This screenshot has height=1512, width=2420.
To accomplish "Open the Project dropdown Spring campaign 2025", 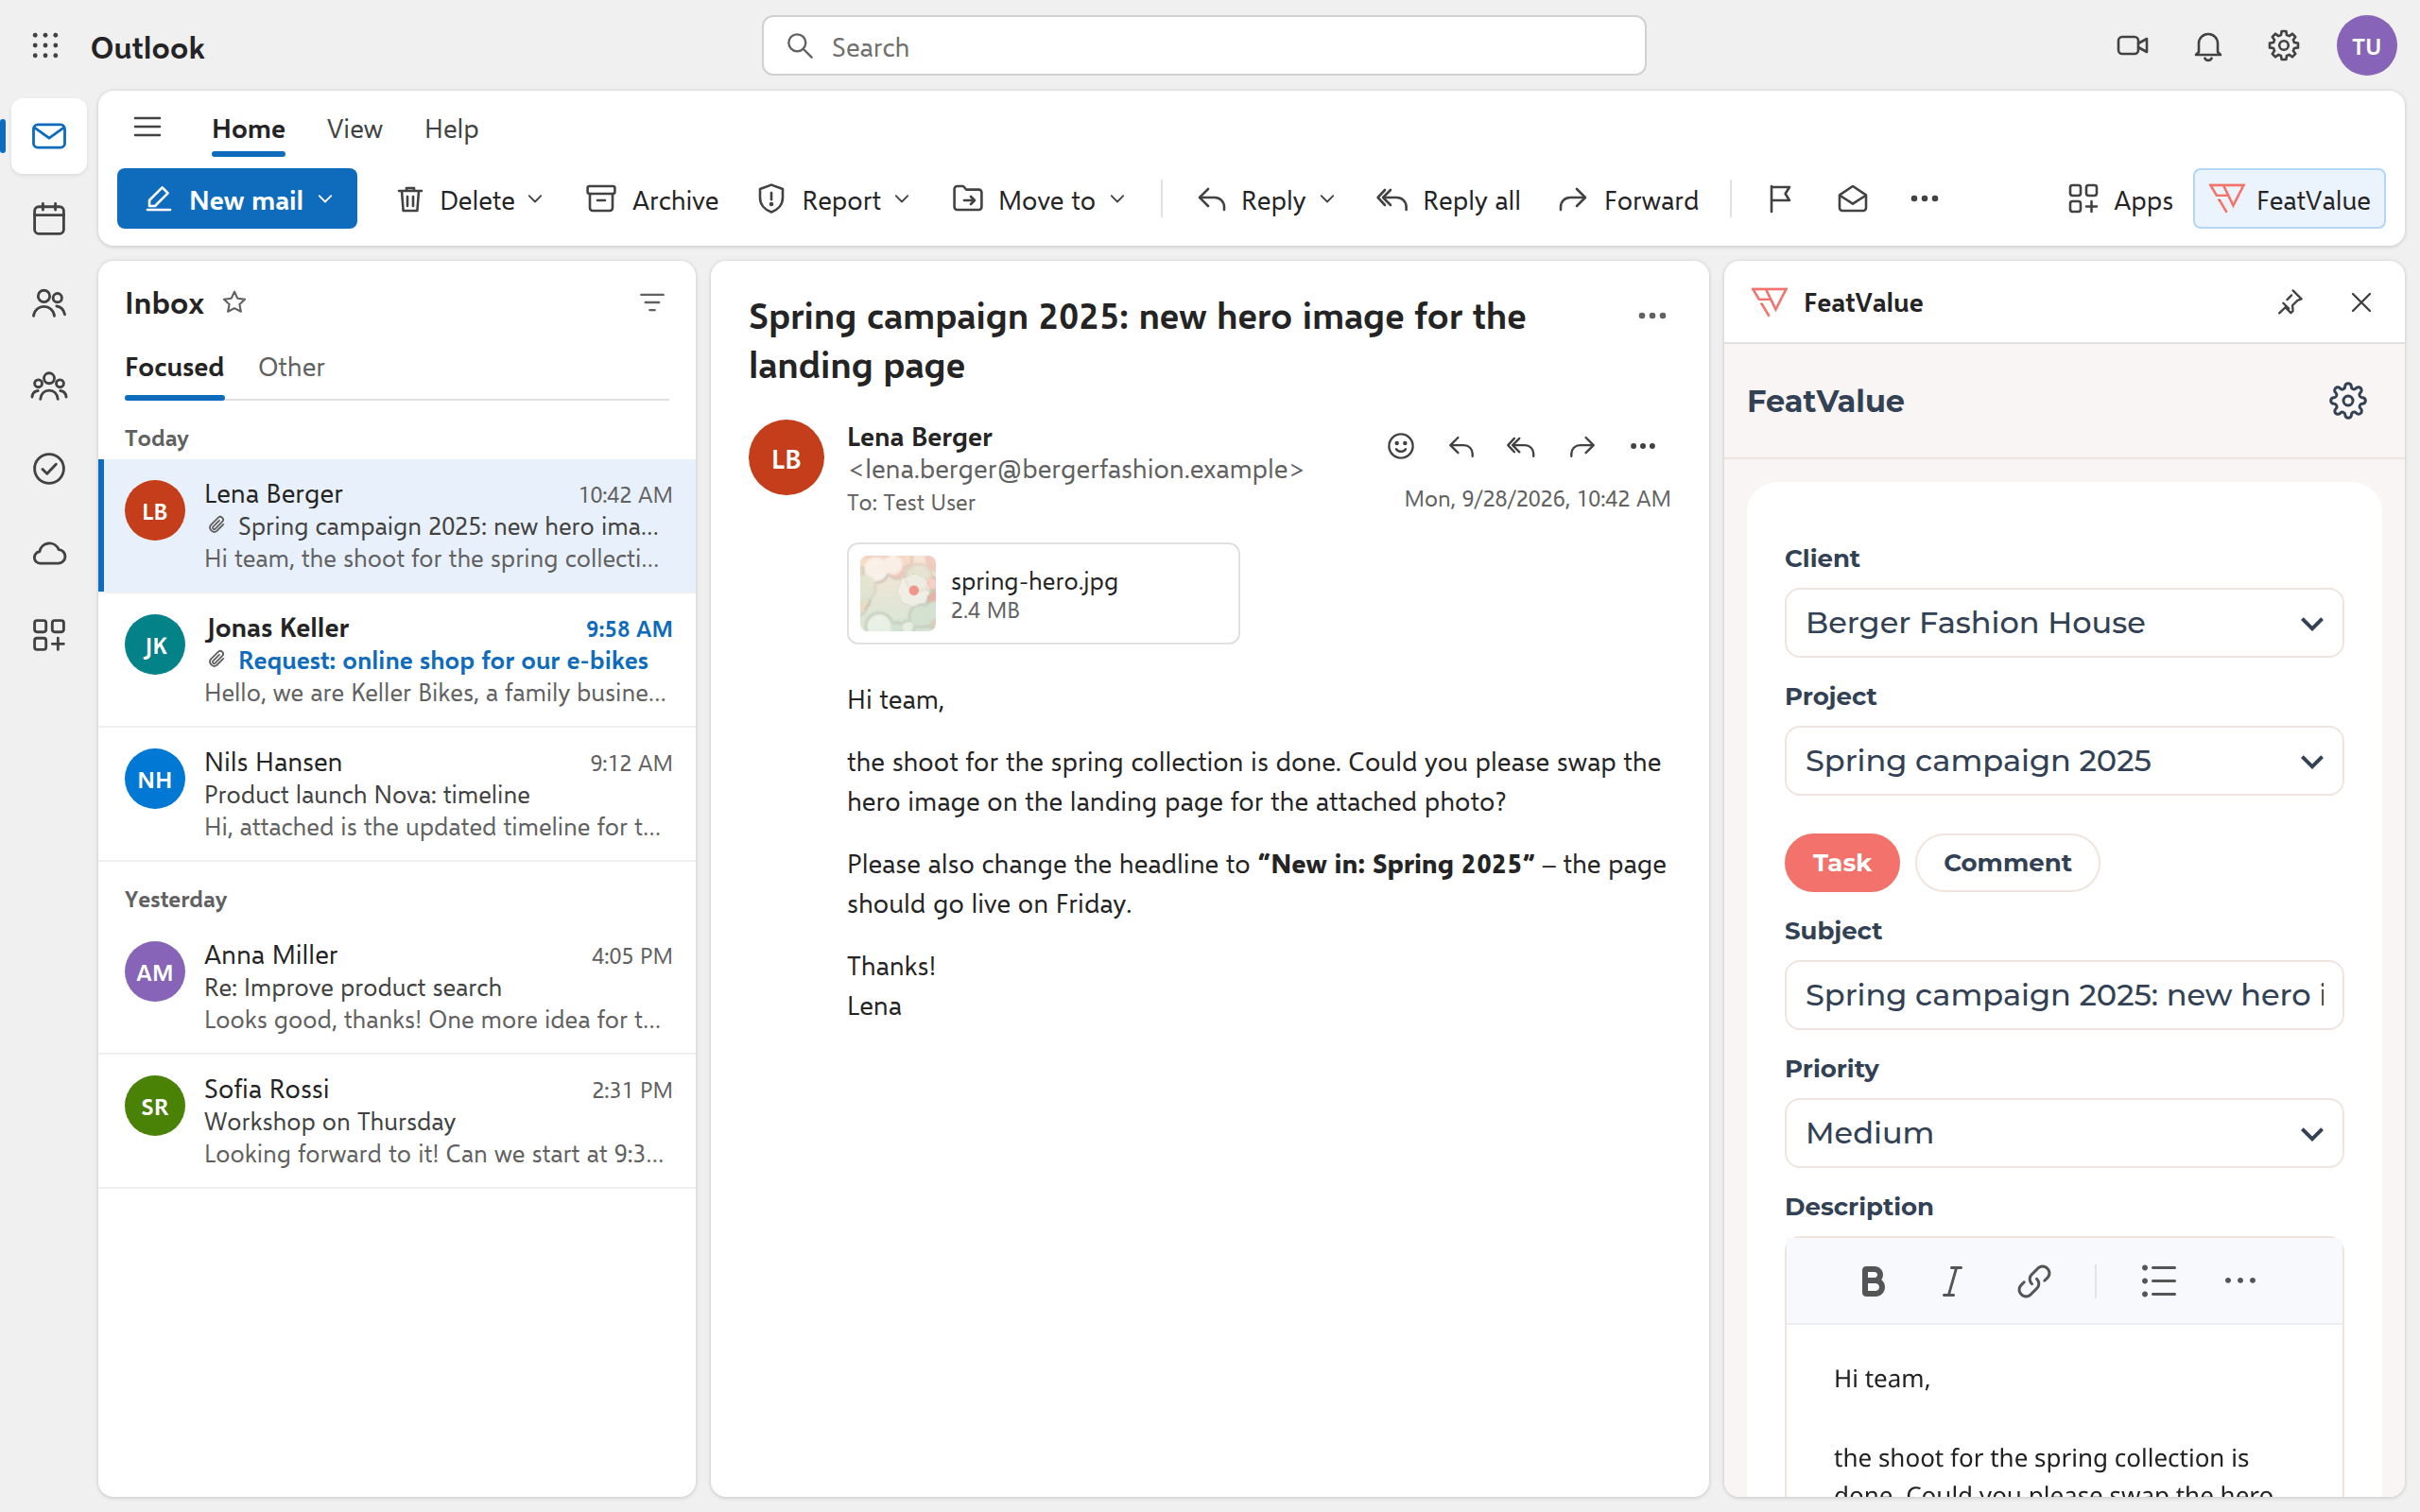I will click(x=2063, y=761).
